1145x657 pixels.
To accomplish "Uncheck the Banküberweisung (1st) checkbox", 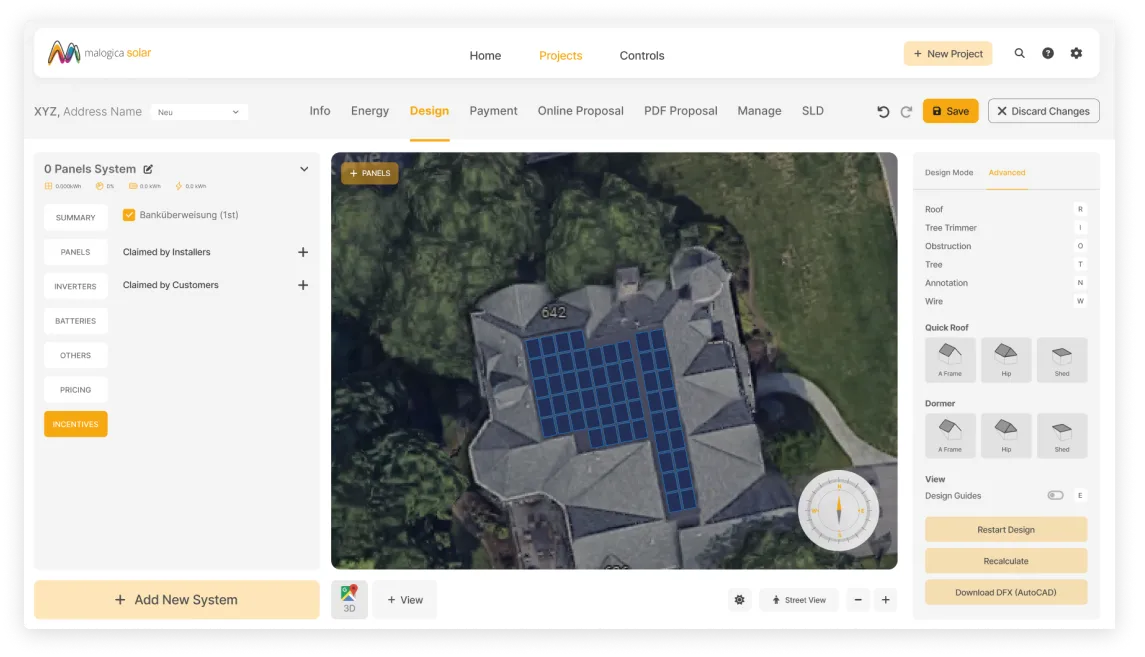I will (129, 215).
